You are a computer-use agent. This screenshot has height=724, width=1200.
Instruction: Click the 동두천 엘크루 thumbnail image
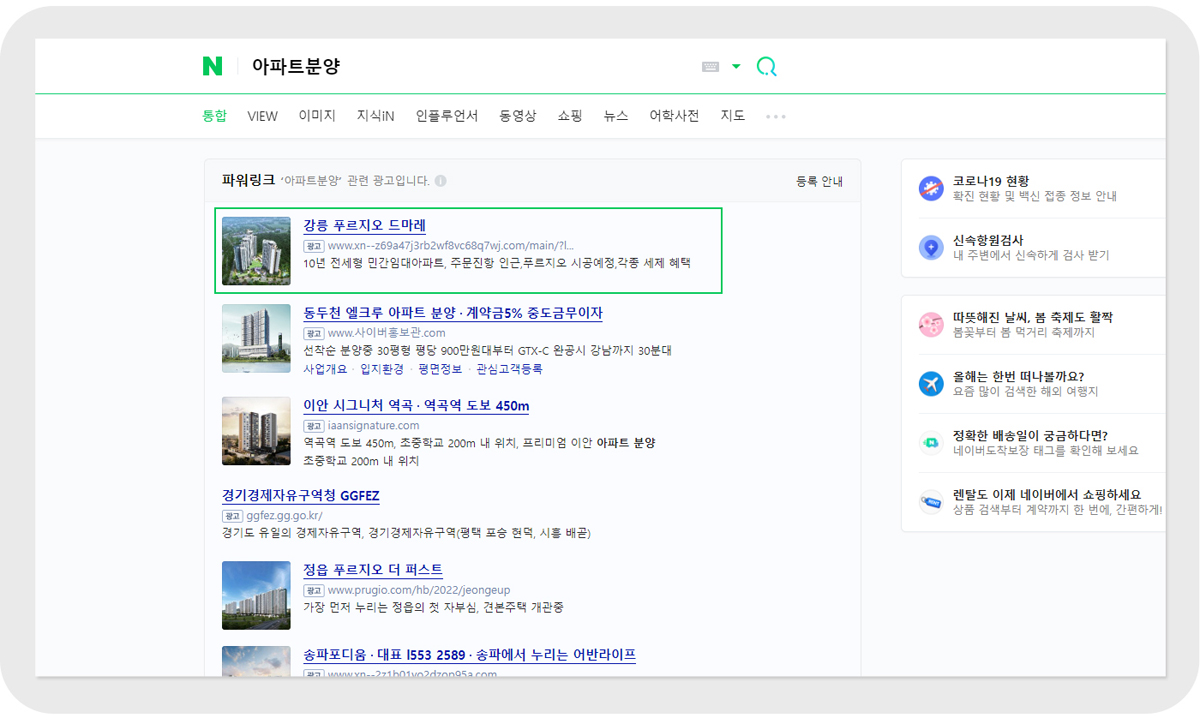point(256,339)
